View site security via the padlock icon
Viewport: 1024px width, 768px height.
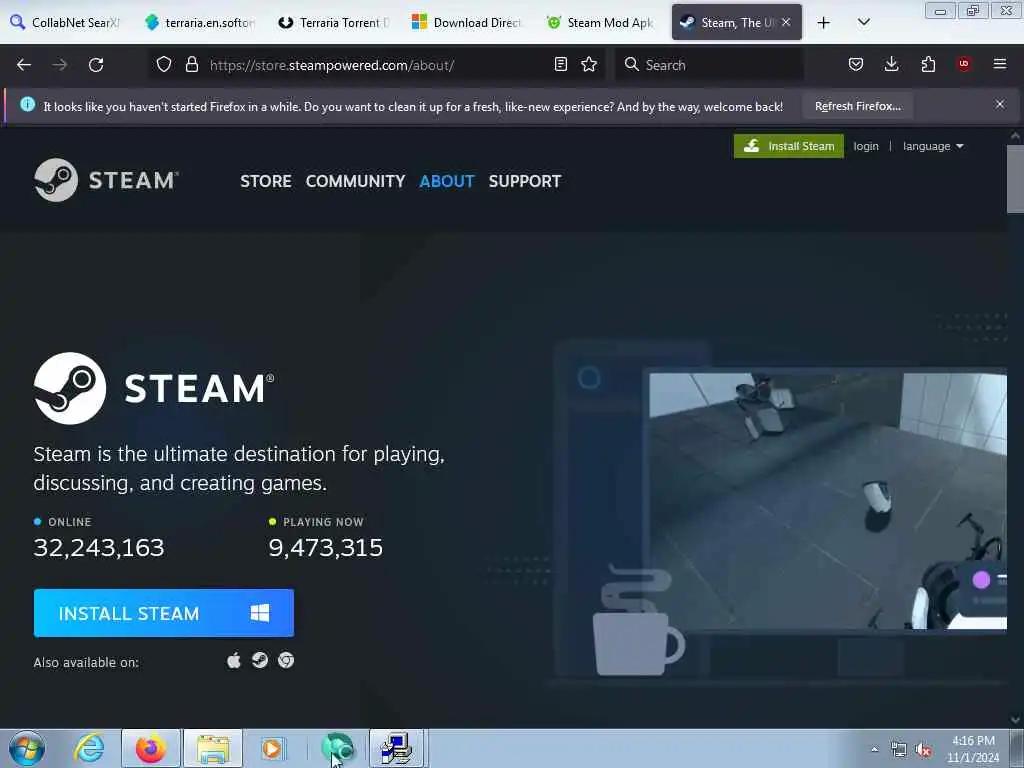click(x=191, y=64)
